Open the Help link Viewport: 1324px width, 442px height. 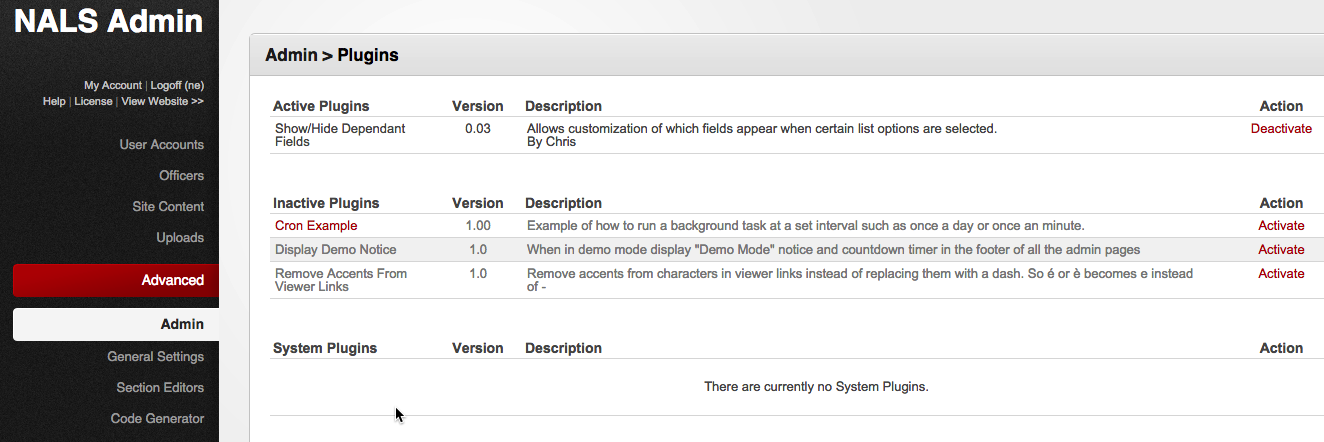tap(54, 102)
